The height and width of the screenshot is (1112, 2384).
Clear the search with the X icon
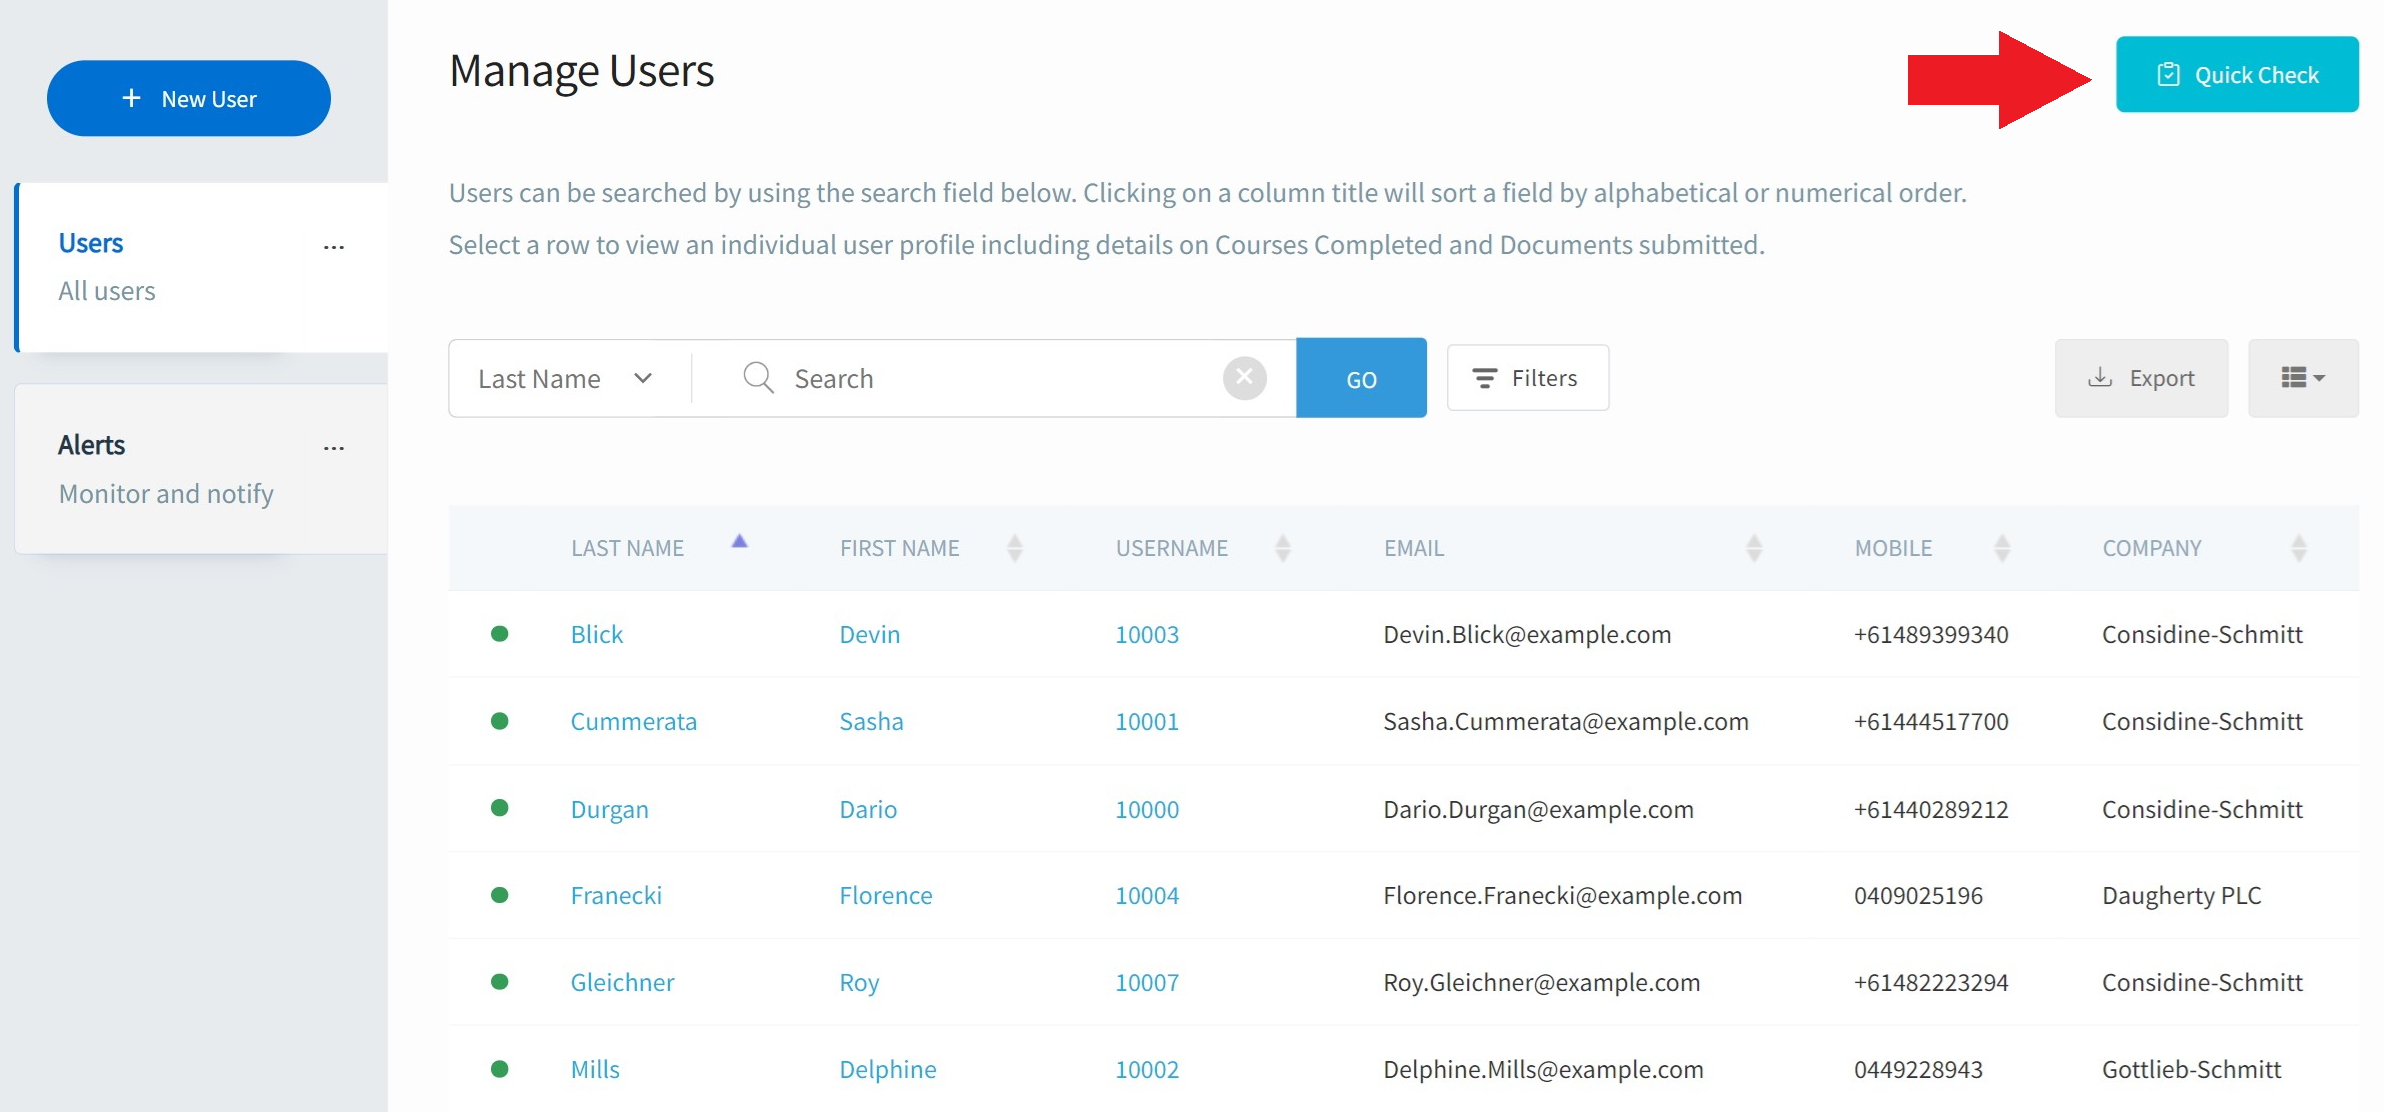[1245, 378]
